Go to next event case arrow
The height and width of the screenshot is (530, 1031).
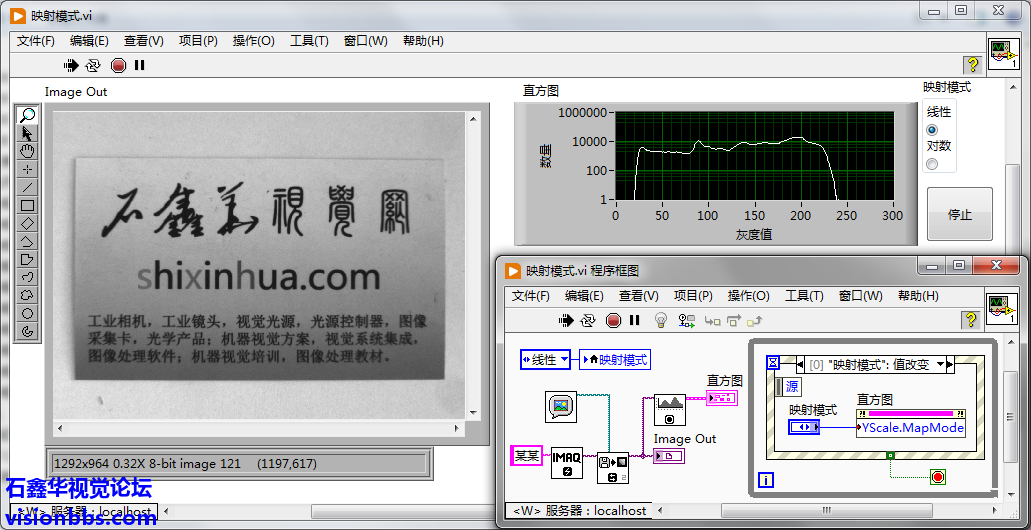tap(950, 364)
